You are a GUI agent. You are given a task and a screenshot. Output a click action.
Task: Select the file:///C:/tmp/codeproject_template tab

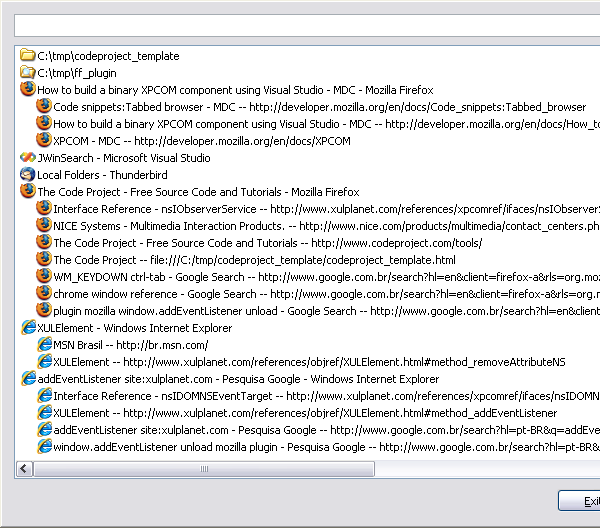tap(254, 260)
